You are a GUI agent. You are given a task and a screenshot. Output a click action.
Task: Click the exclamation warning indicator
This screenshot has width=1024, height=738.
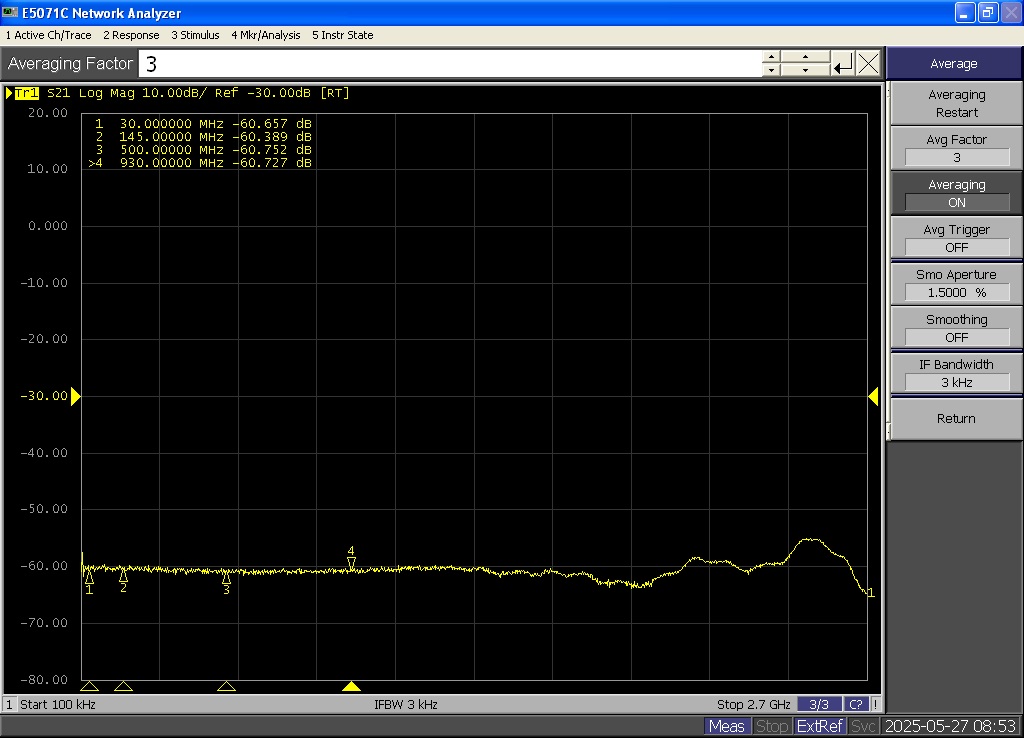click(x=875, y=705)
